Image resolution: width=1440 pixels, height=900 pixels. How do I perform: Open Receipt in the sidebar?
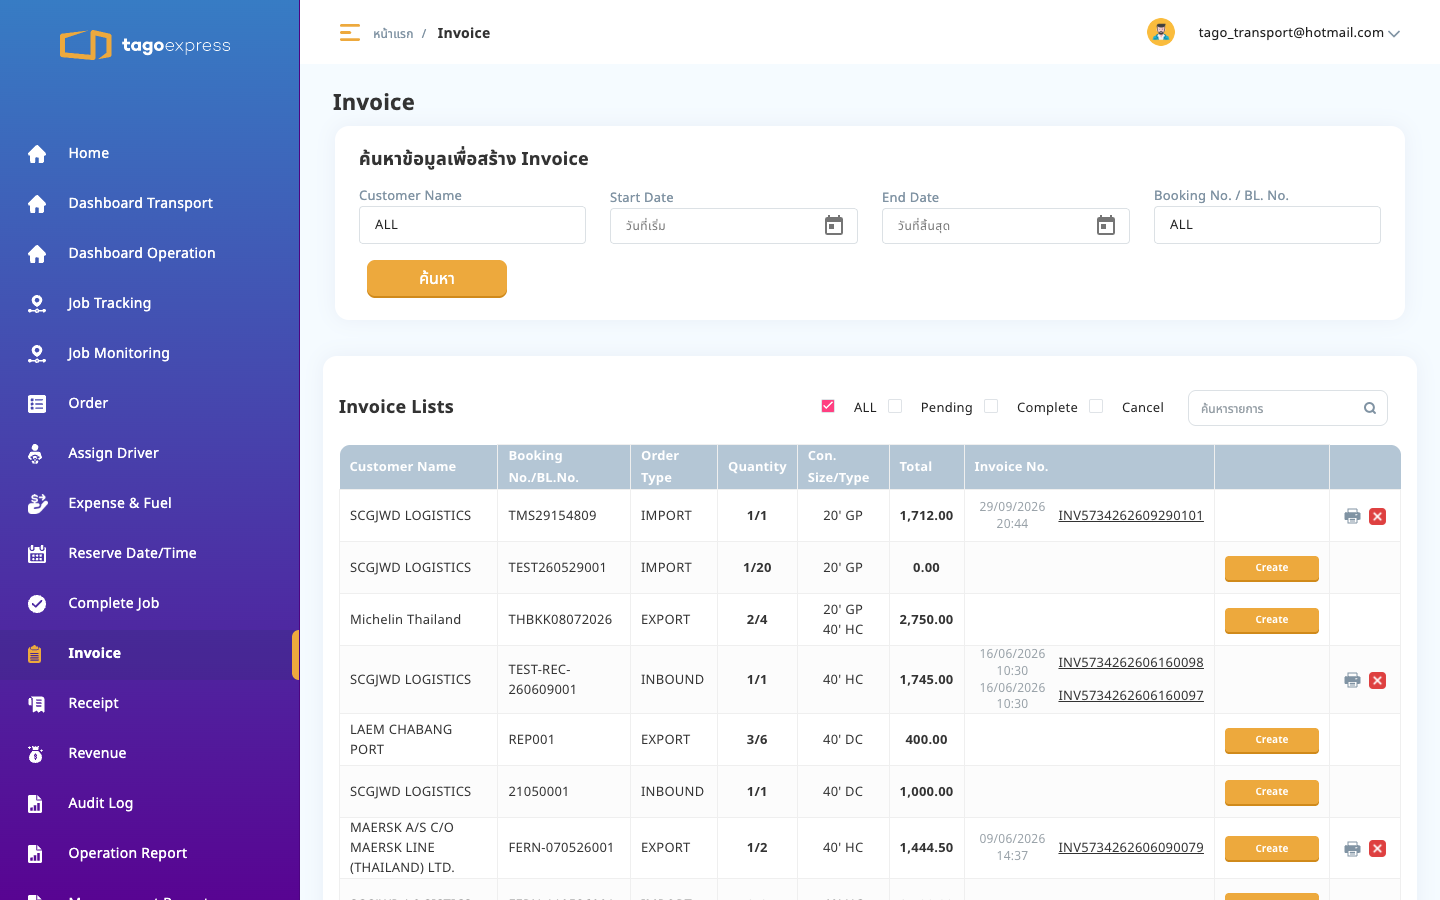pos(150,703)
